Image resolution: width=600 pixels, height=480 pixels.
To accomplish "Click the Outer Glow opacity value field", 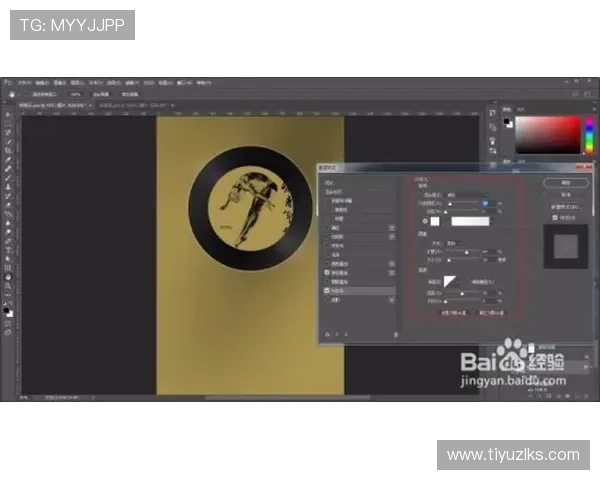I will (x=489, y=203).
